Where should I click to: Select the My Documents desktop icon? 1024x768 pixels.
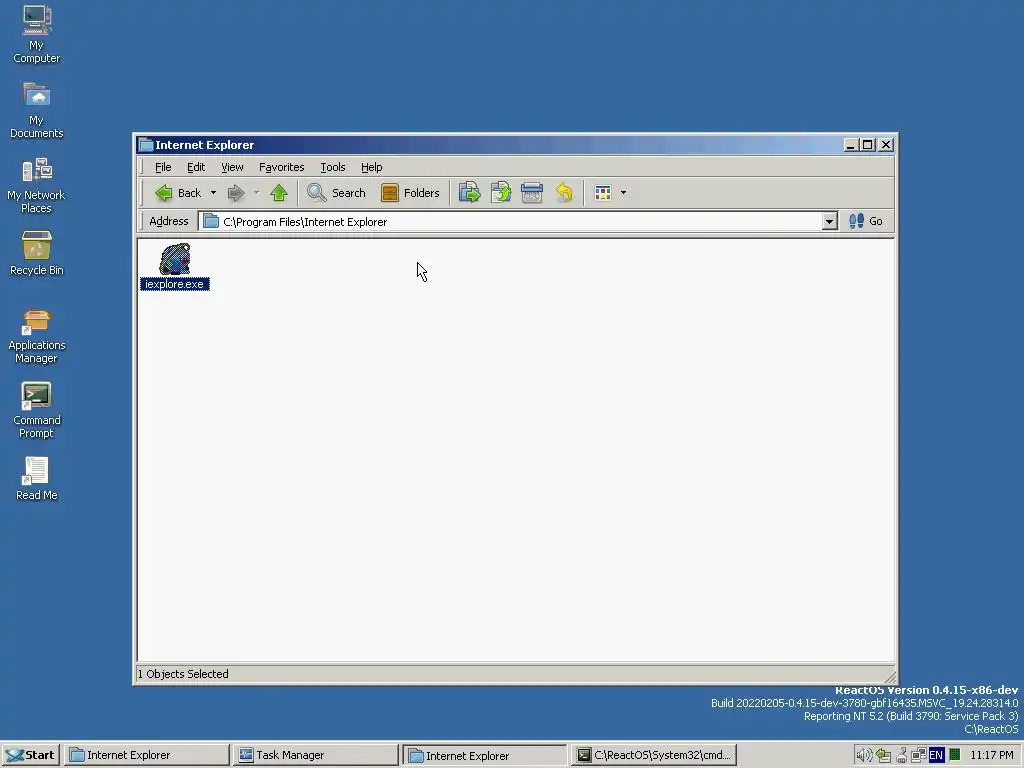(x=37, y=110)
